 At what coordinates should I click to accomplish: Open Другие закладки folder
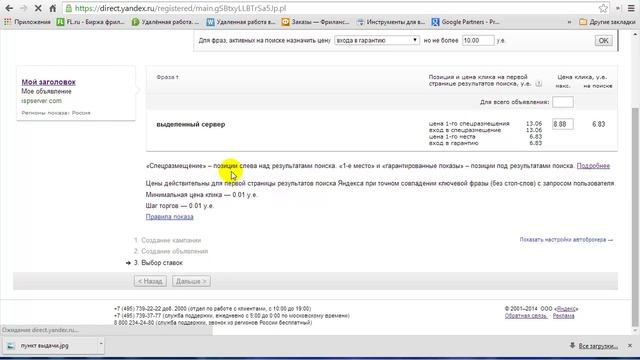tap(607, 22)
